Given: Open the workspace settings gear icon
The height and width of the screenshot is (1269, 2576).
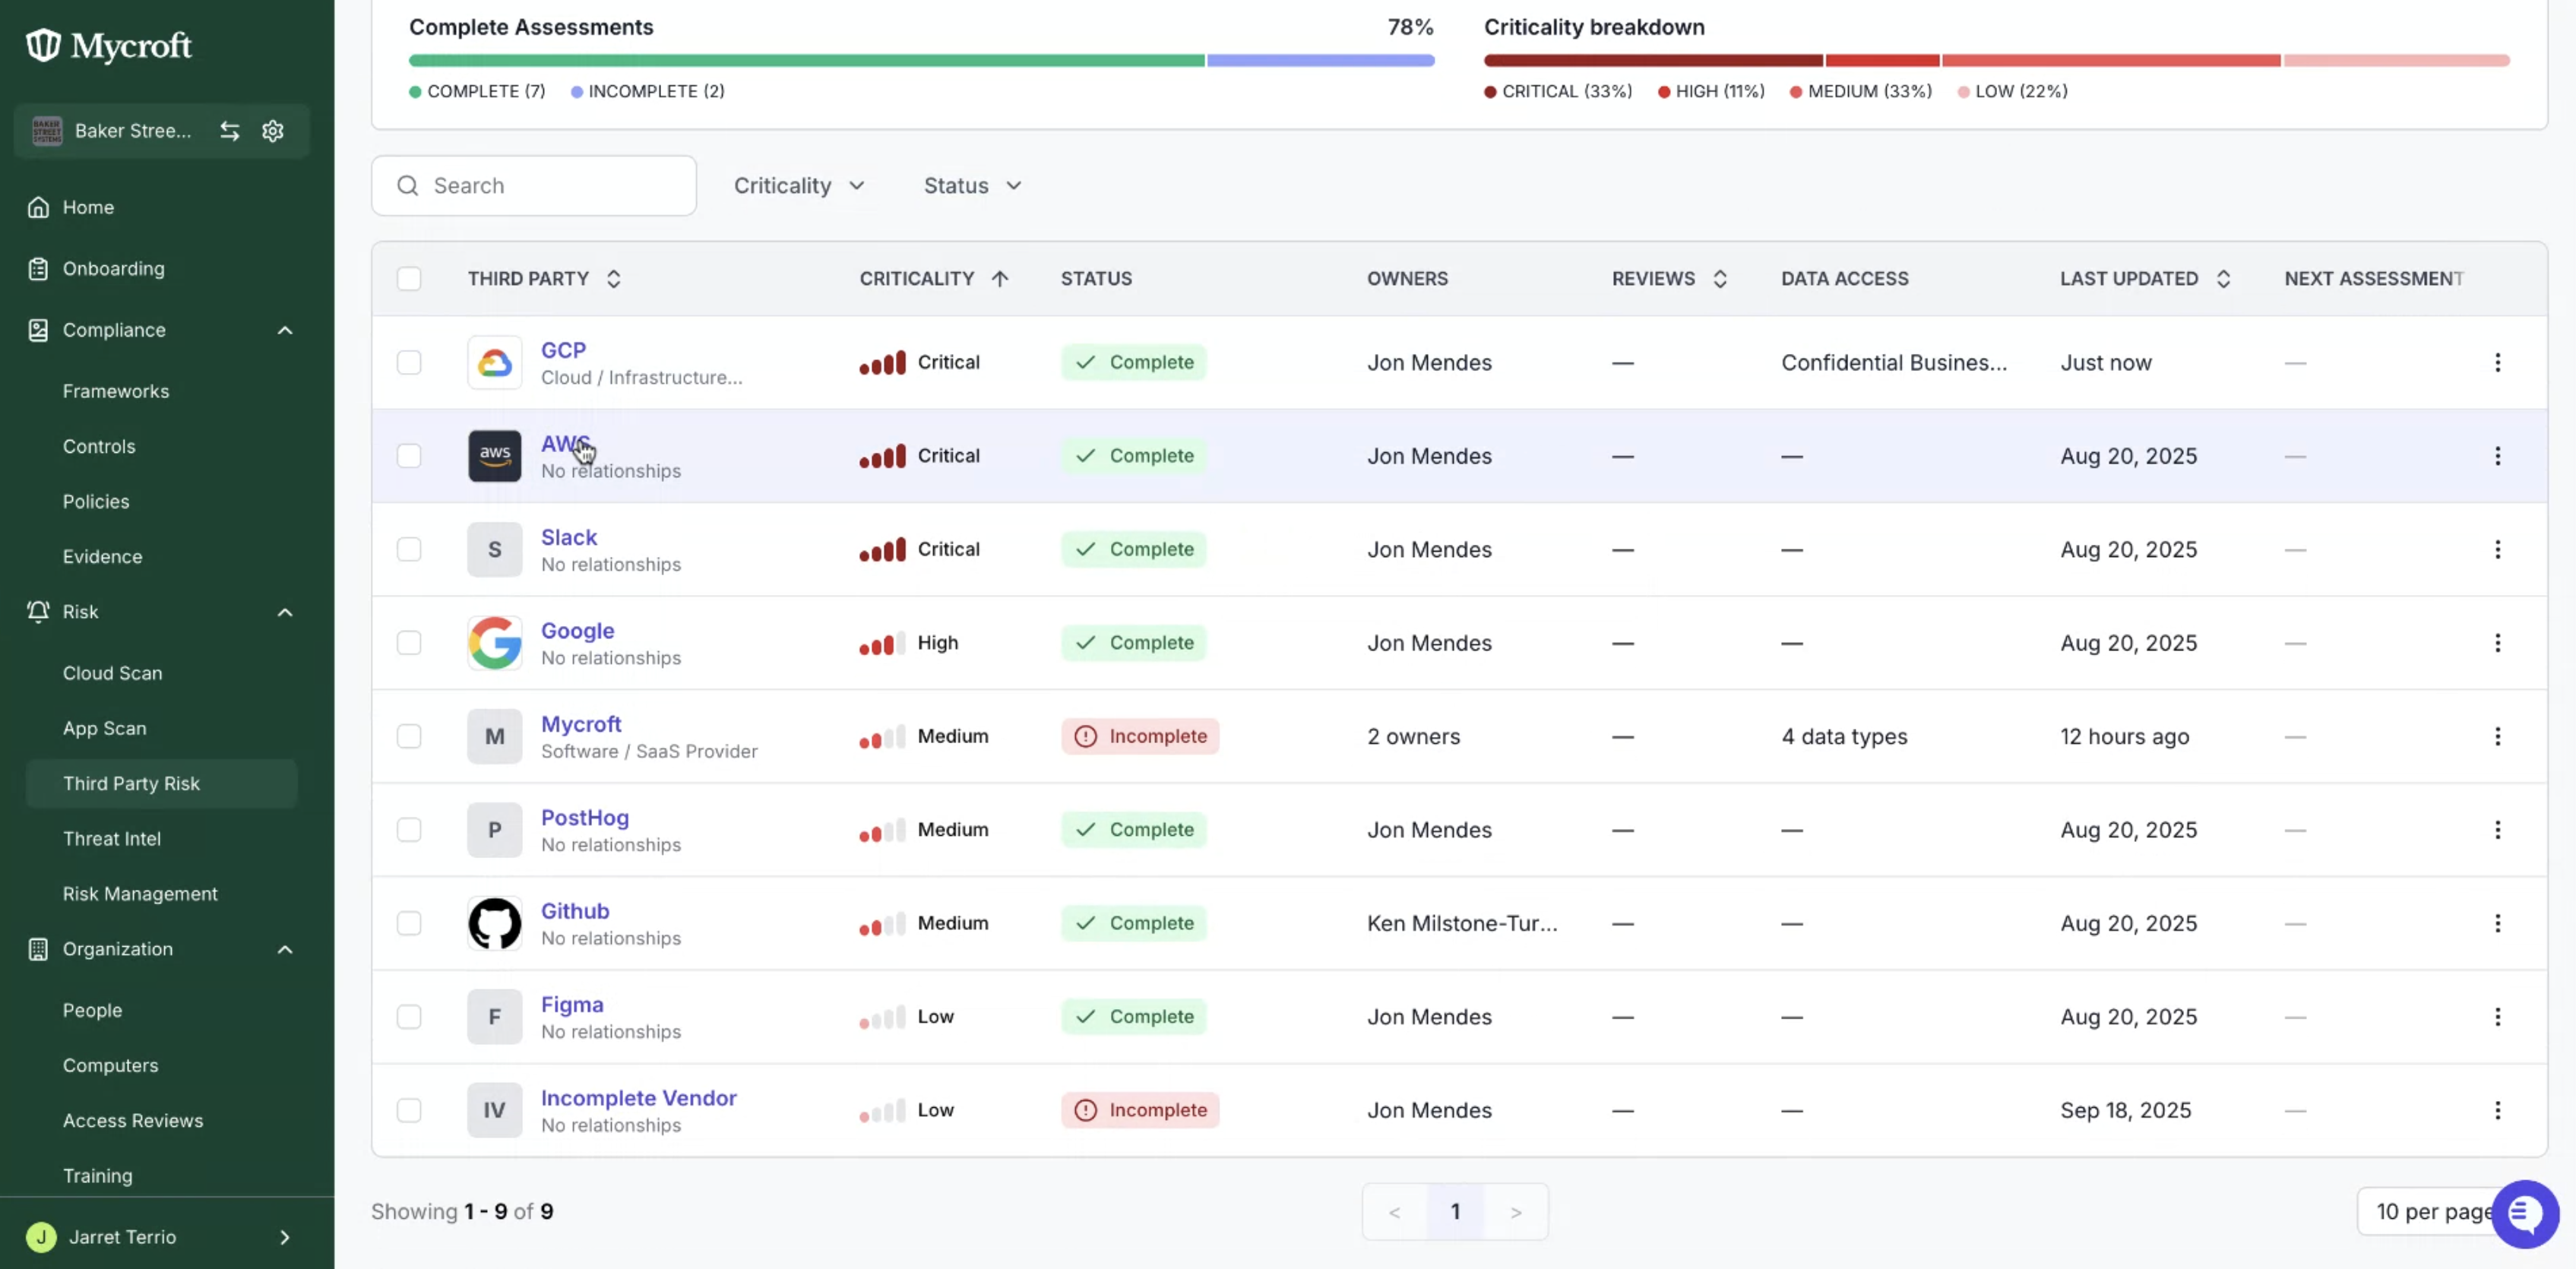Looking at the screenshot, I should pos(273,131).
